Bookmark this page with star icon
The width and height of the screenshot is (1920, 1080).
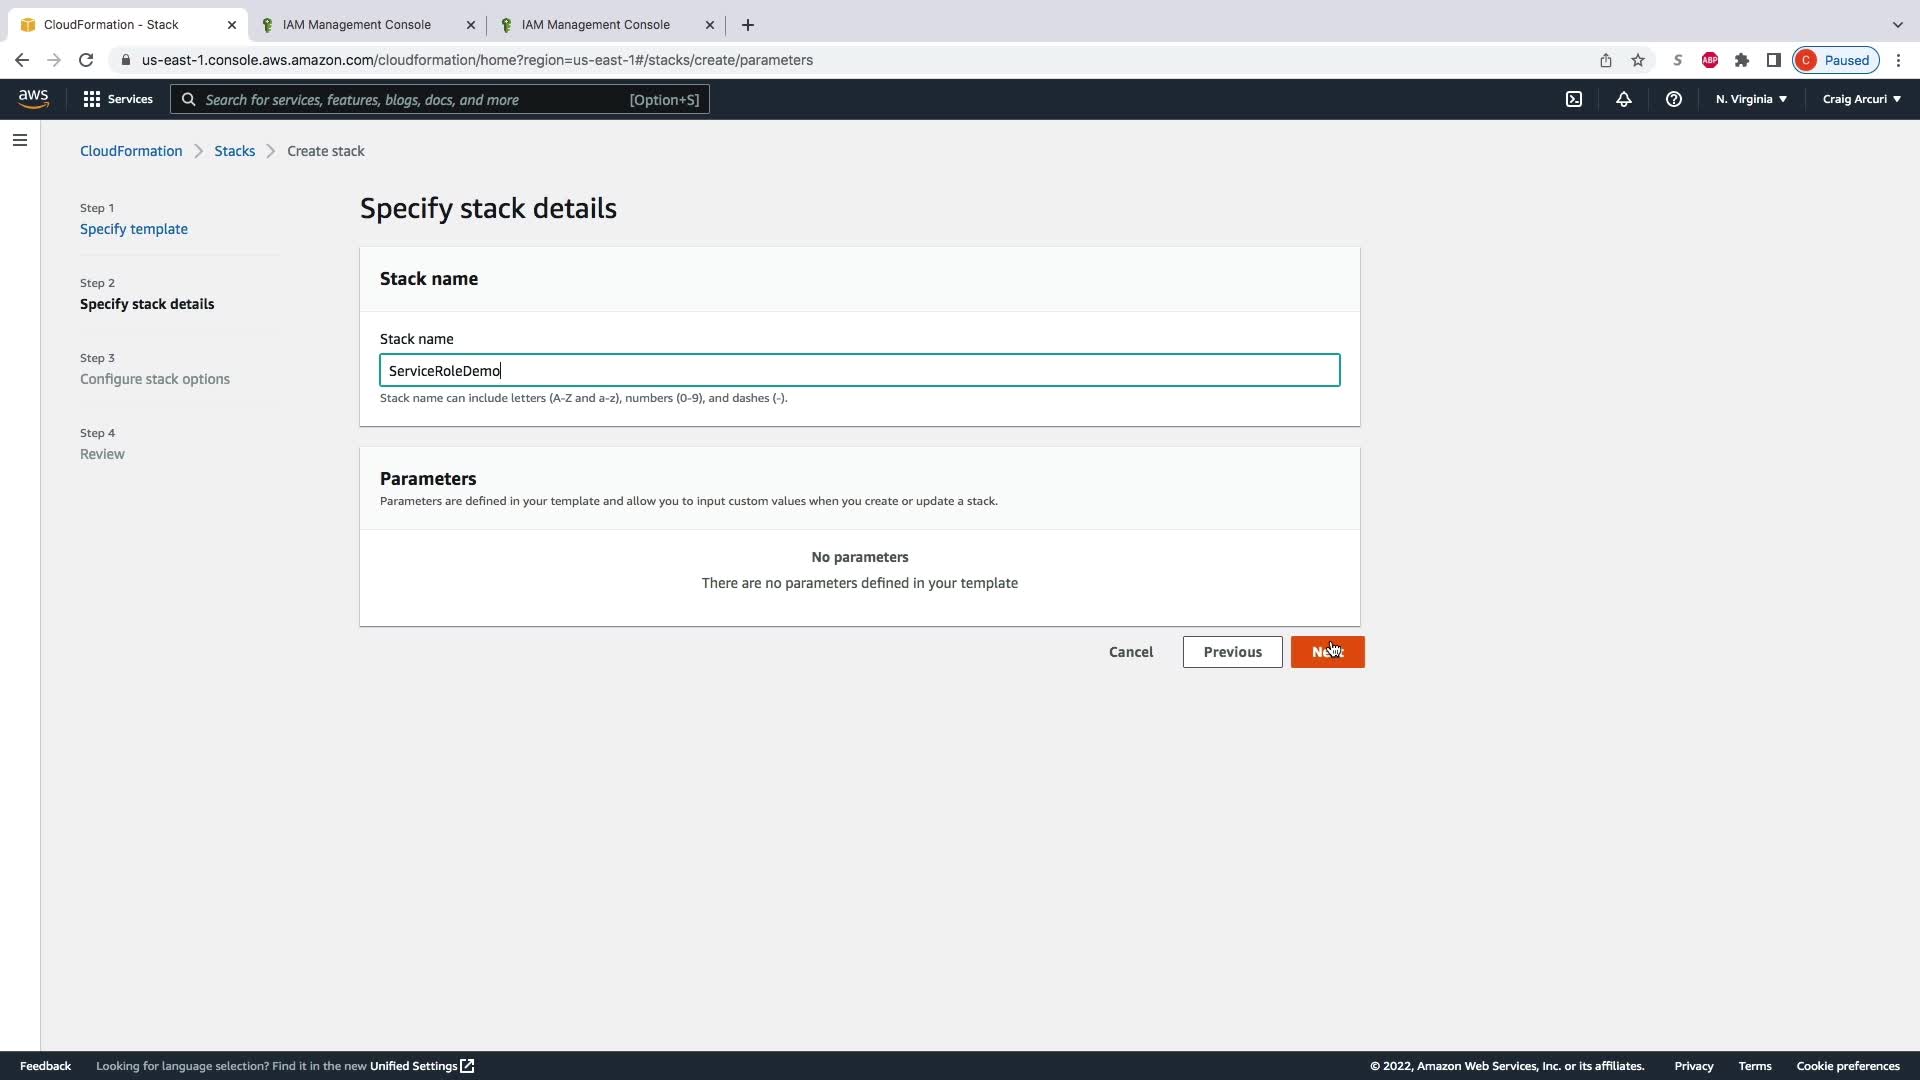pos(1638,60)
